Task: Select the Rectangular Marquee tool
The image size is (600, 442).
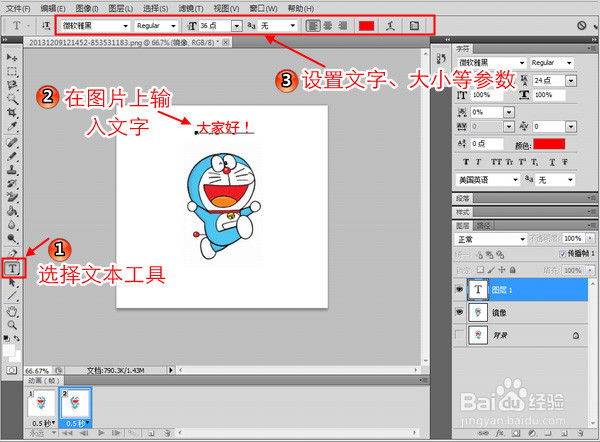Action: tap(12, 72)
